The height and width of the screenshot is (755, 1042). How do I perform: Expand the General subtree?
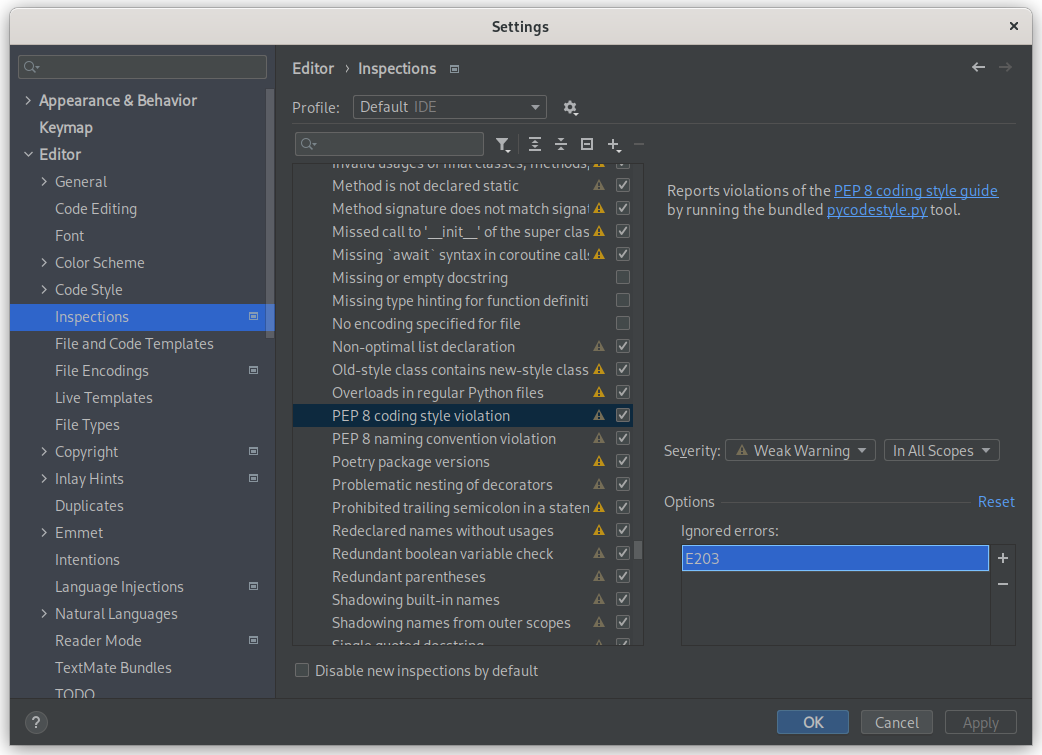[x=44, y=181]
